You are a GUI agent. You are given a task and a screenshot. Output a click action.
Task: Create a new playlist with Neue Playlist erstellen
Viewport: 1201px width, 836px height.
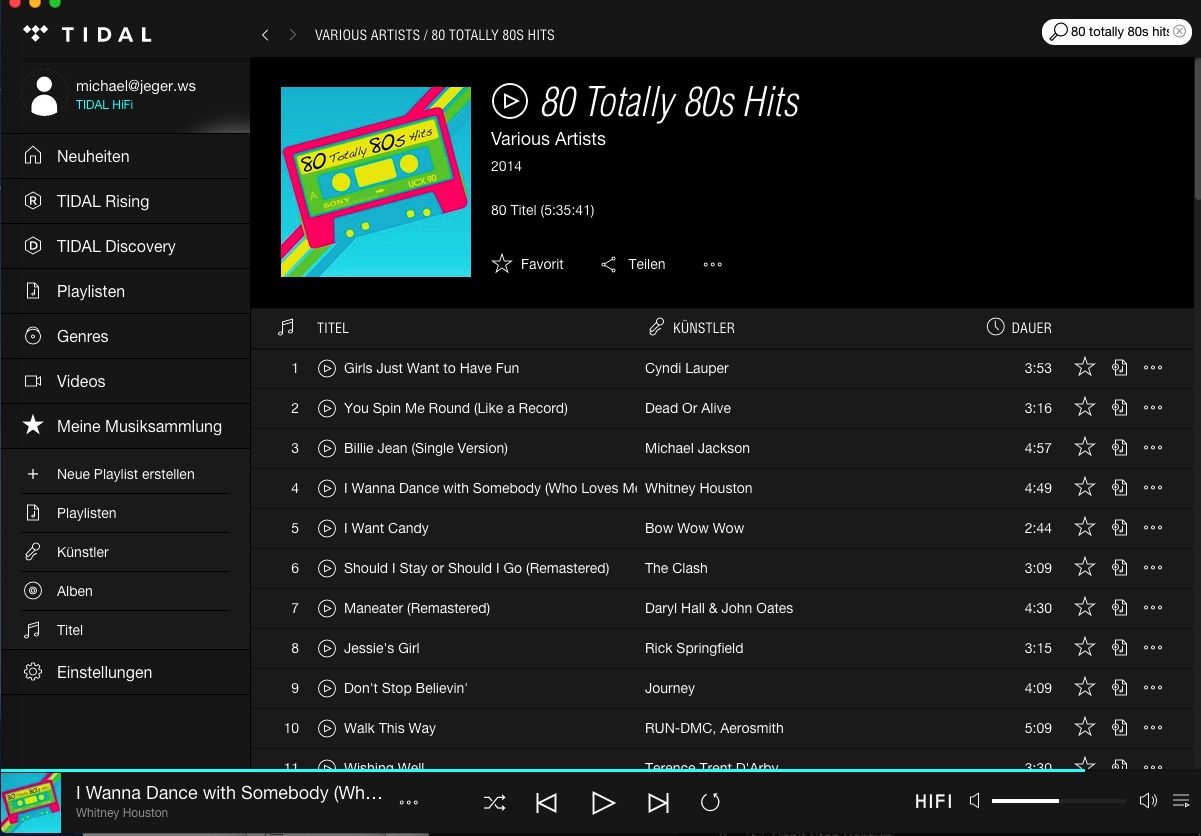coord(126,474)
